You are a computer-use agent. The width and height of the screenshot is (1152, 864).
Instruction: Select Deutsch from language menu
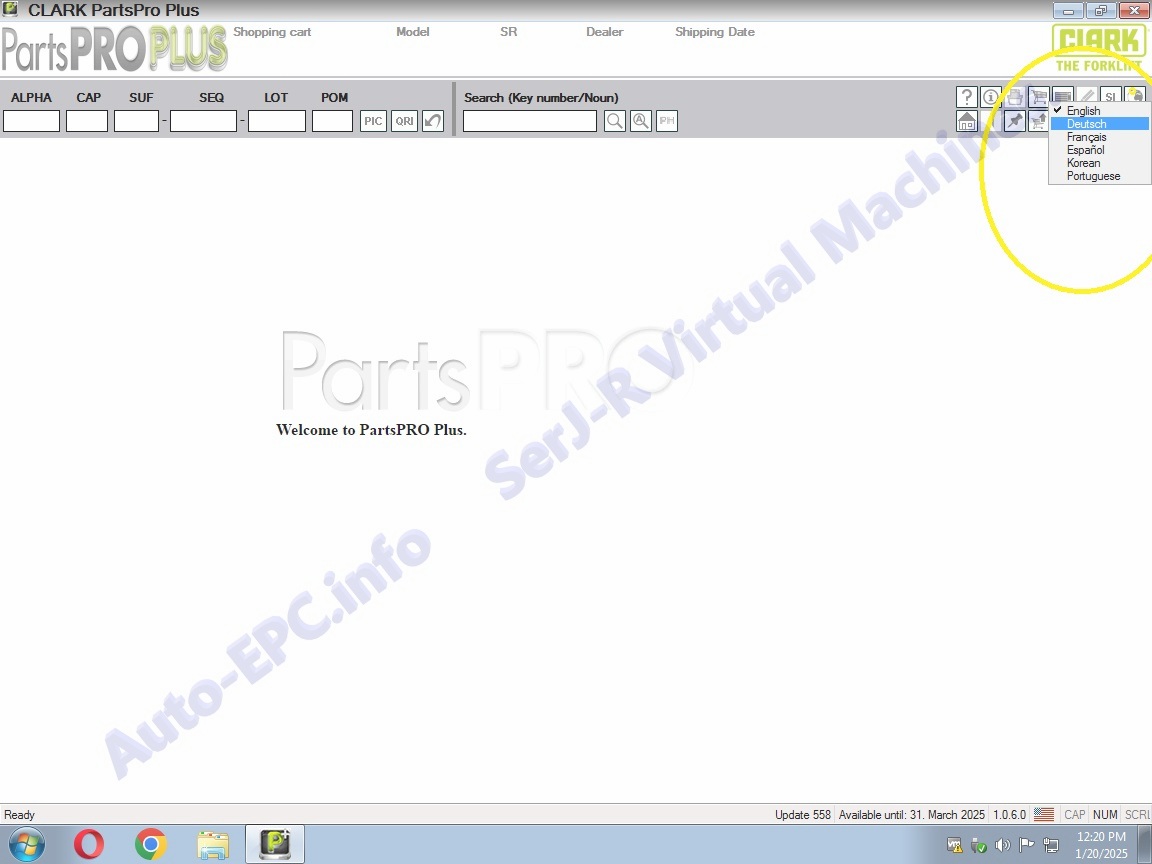pos(1099,124)
